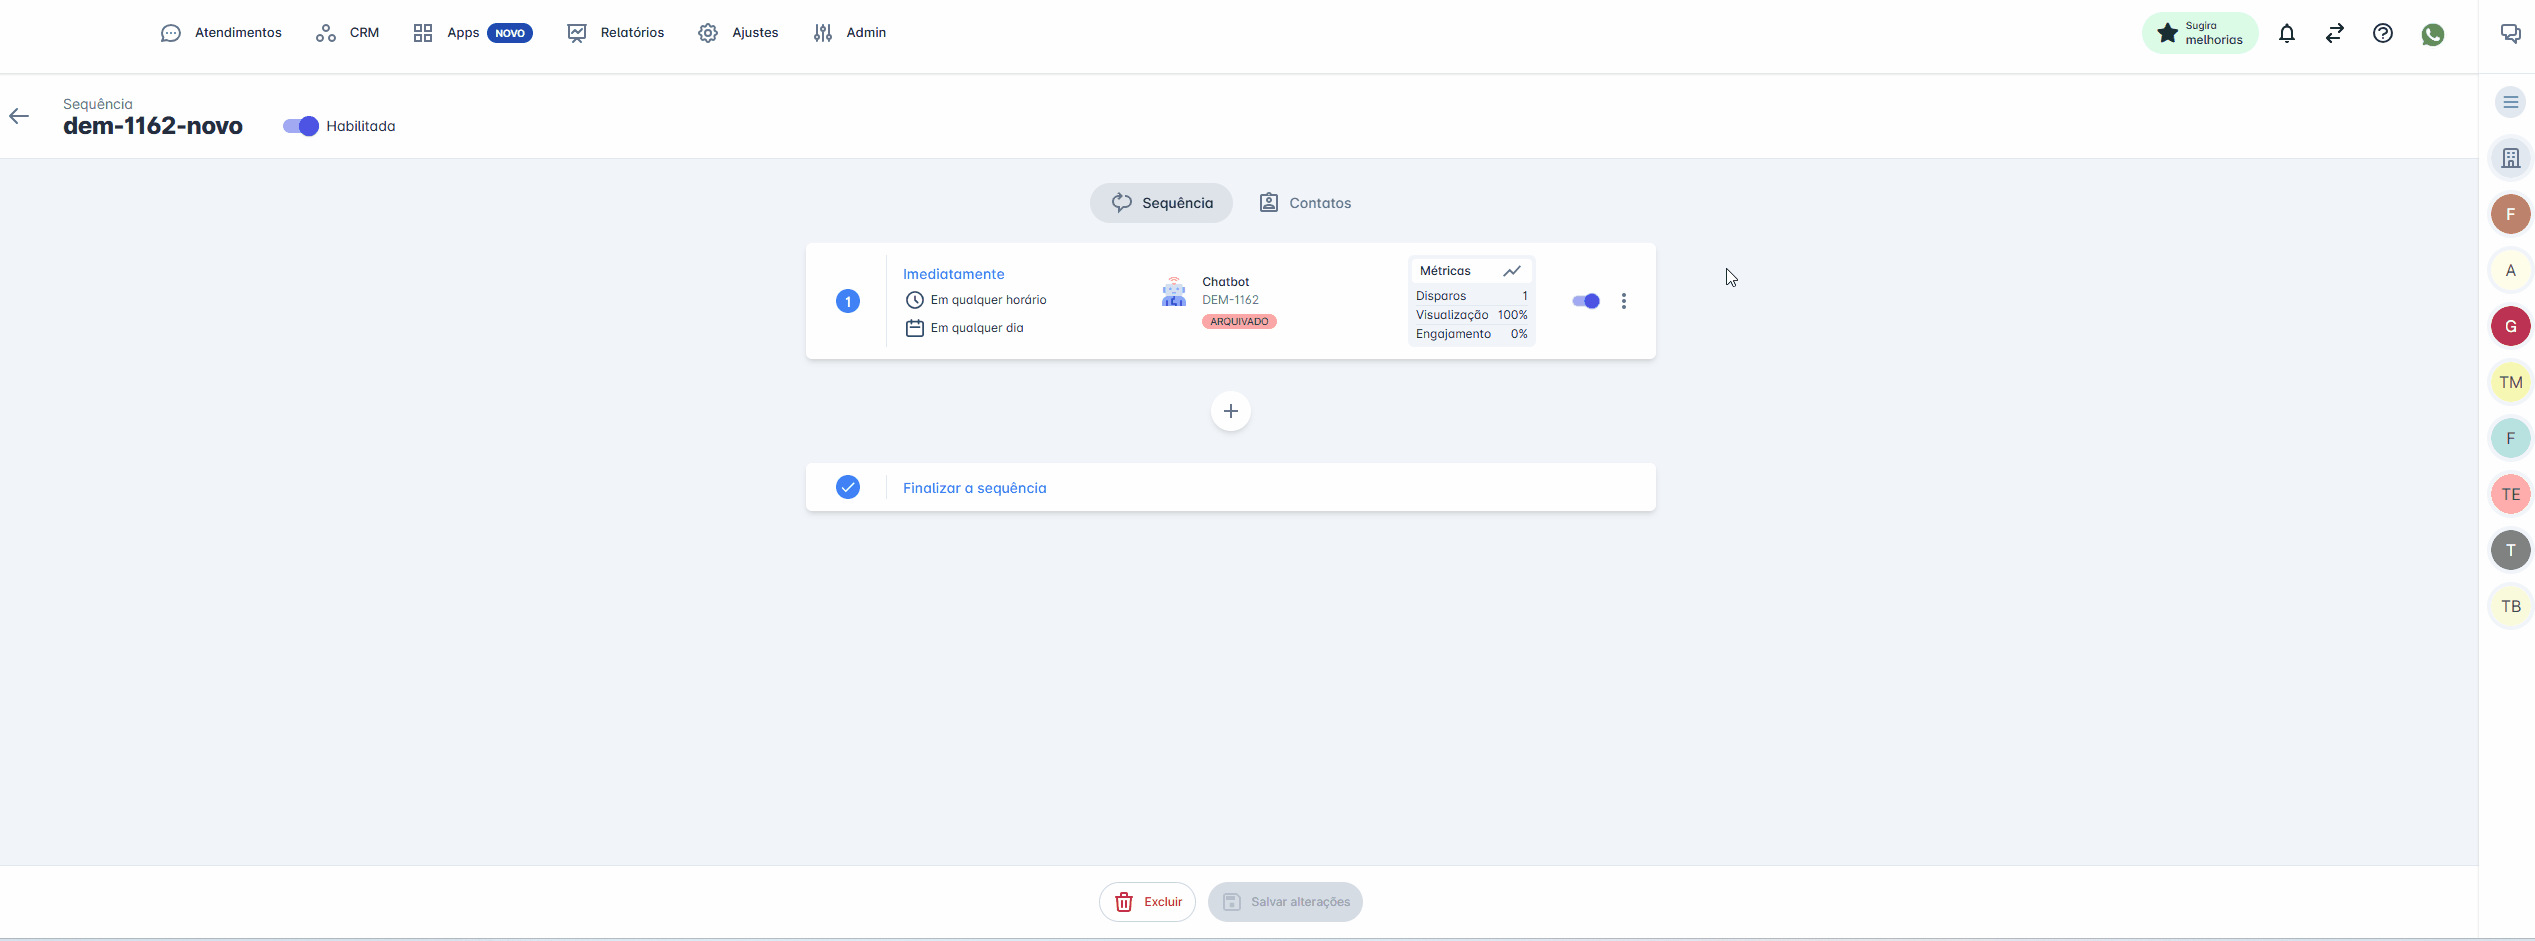Expand the sidebar list menu icon
The height and width of the screenshot is (941, 2535).
point(2510,102)
